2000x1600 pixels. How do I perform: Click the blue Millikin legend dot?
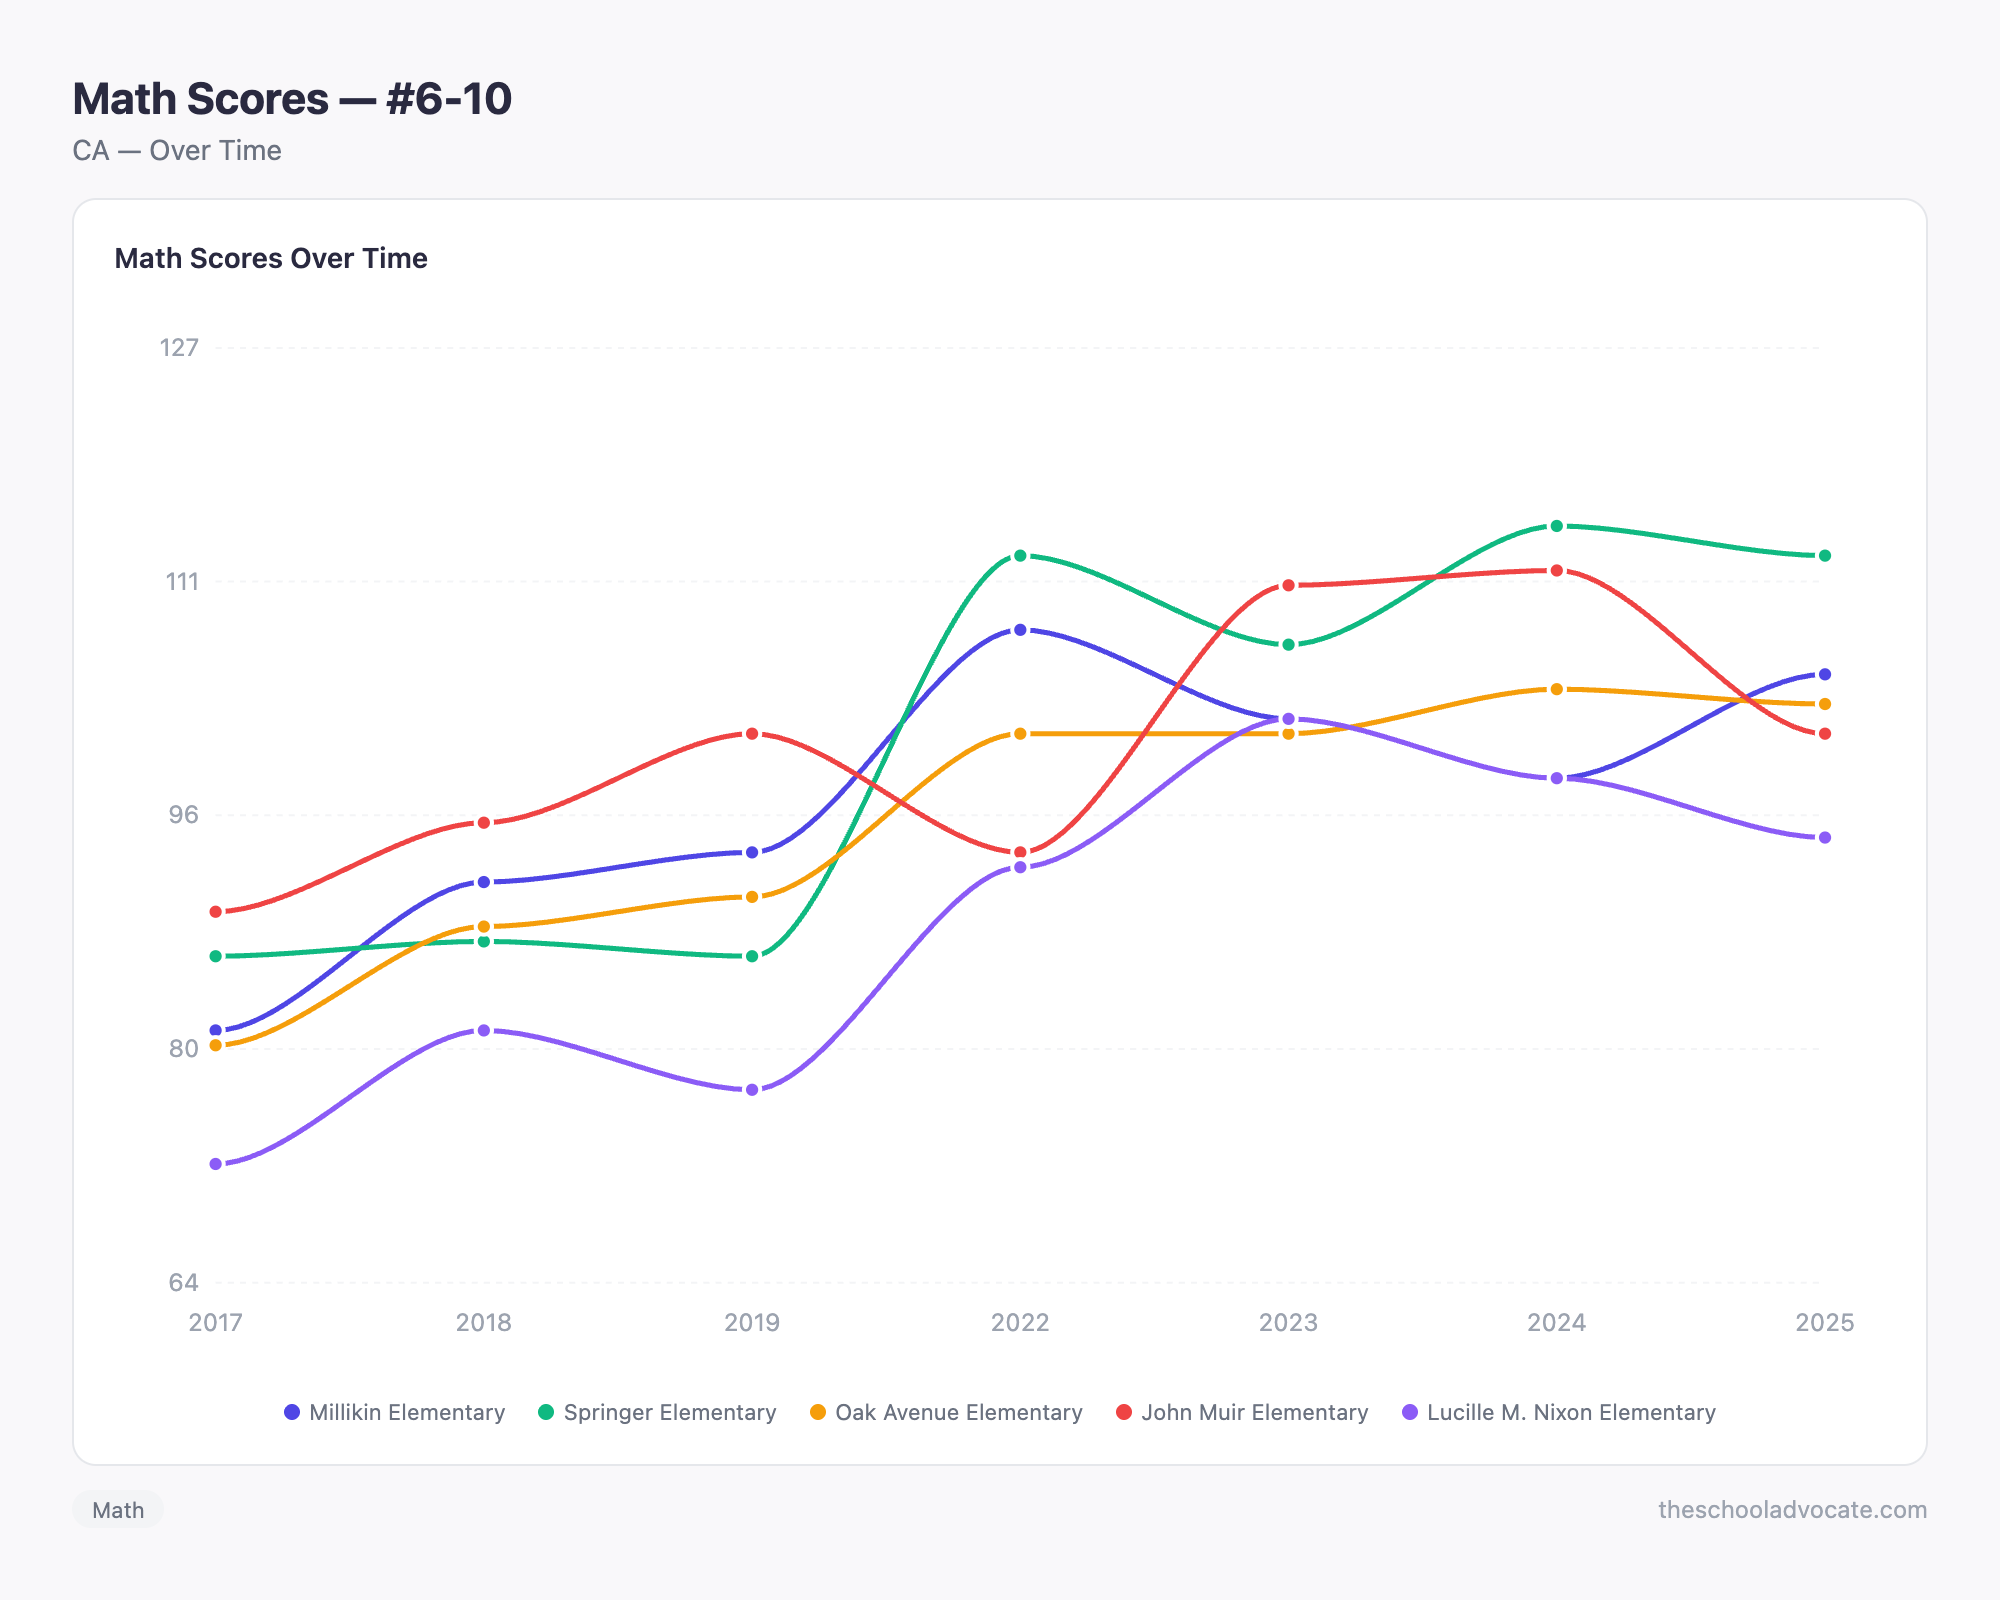pyautogui.click(x=292, y=1412)
